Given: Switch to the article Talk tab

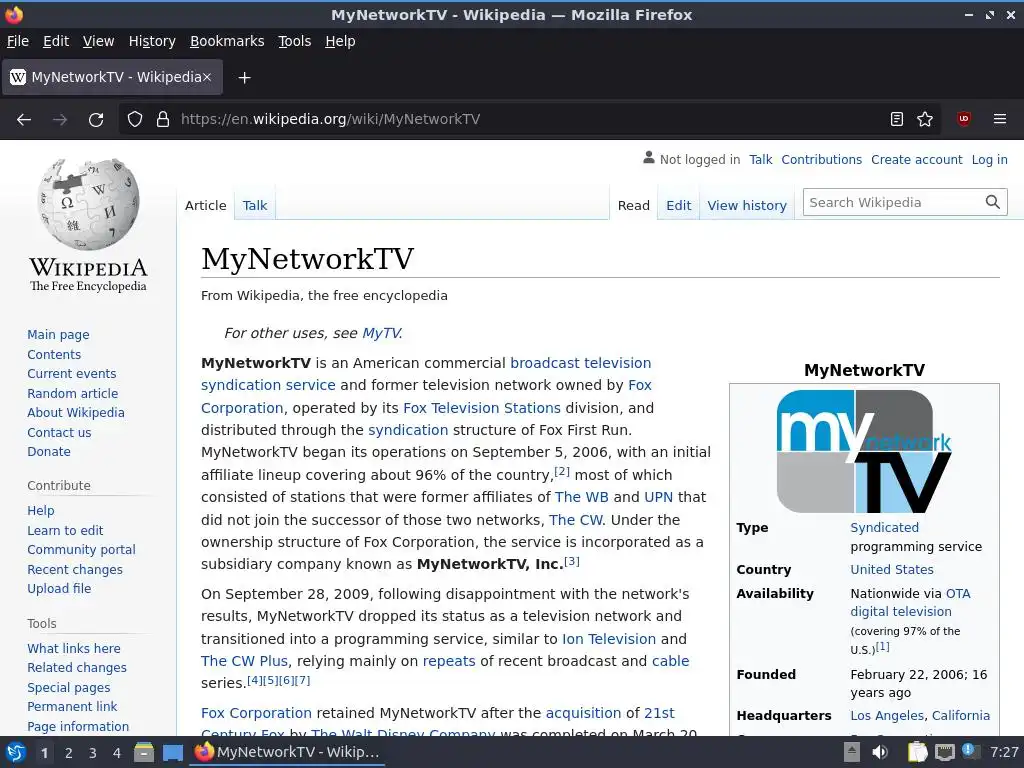Looking at the screenshot, I should point(255,206).
